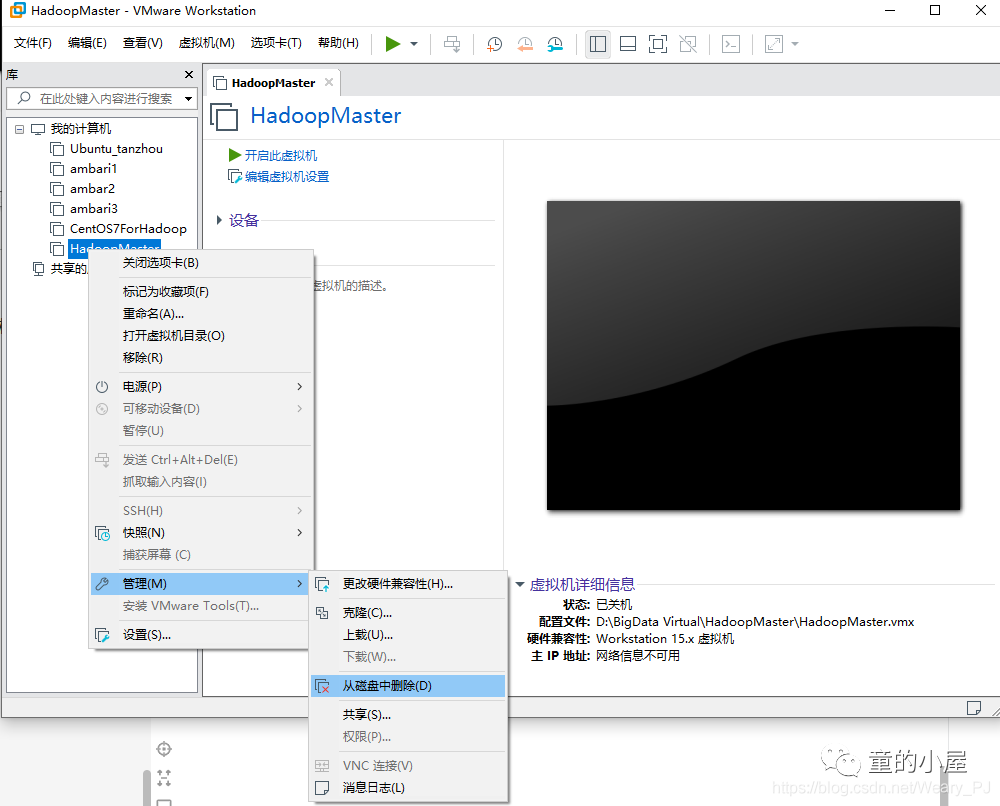This screenshot has width=1000, height=806.
Task: Click the settings icon beside 设置(S)...
Action: coord(102,635)
